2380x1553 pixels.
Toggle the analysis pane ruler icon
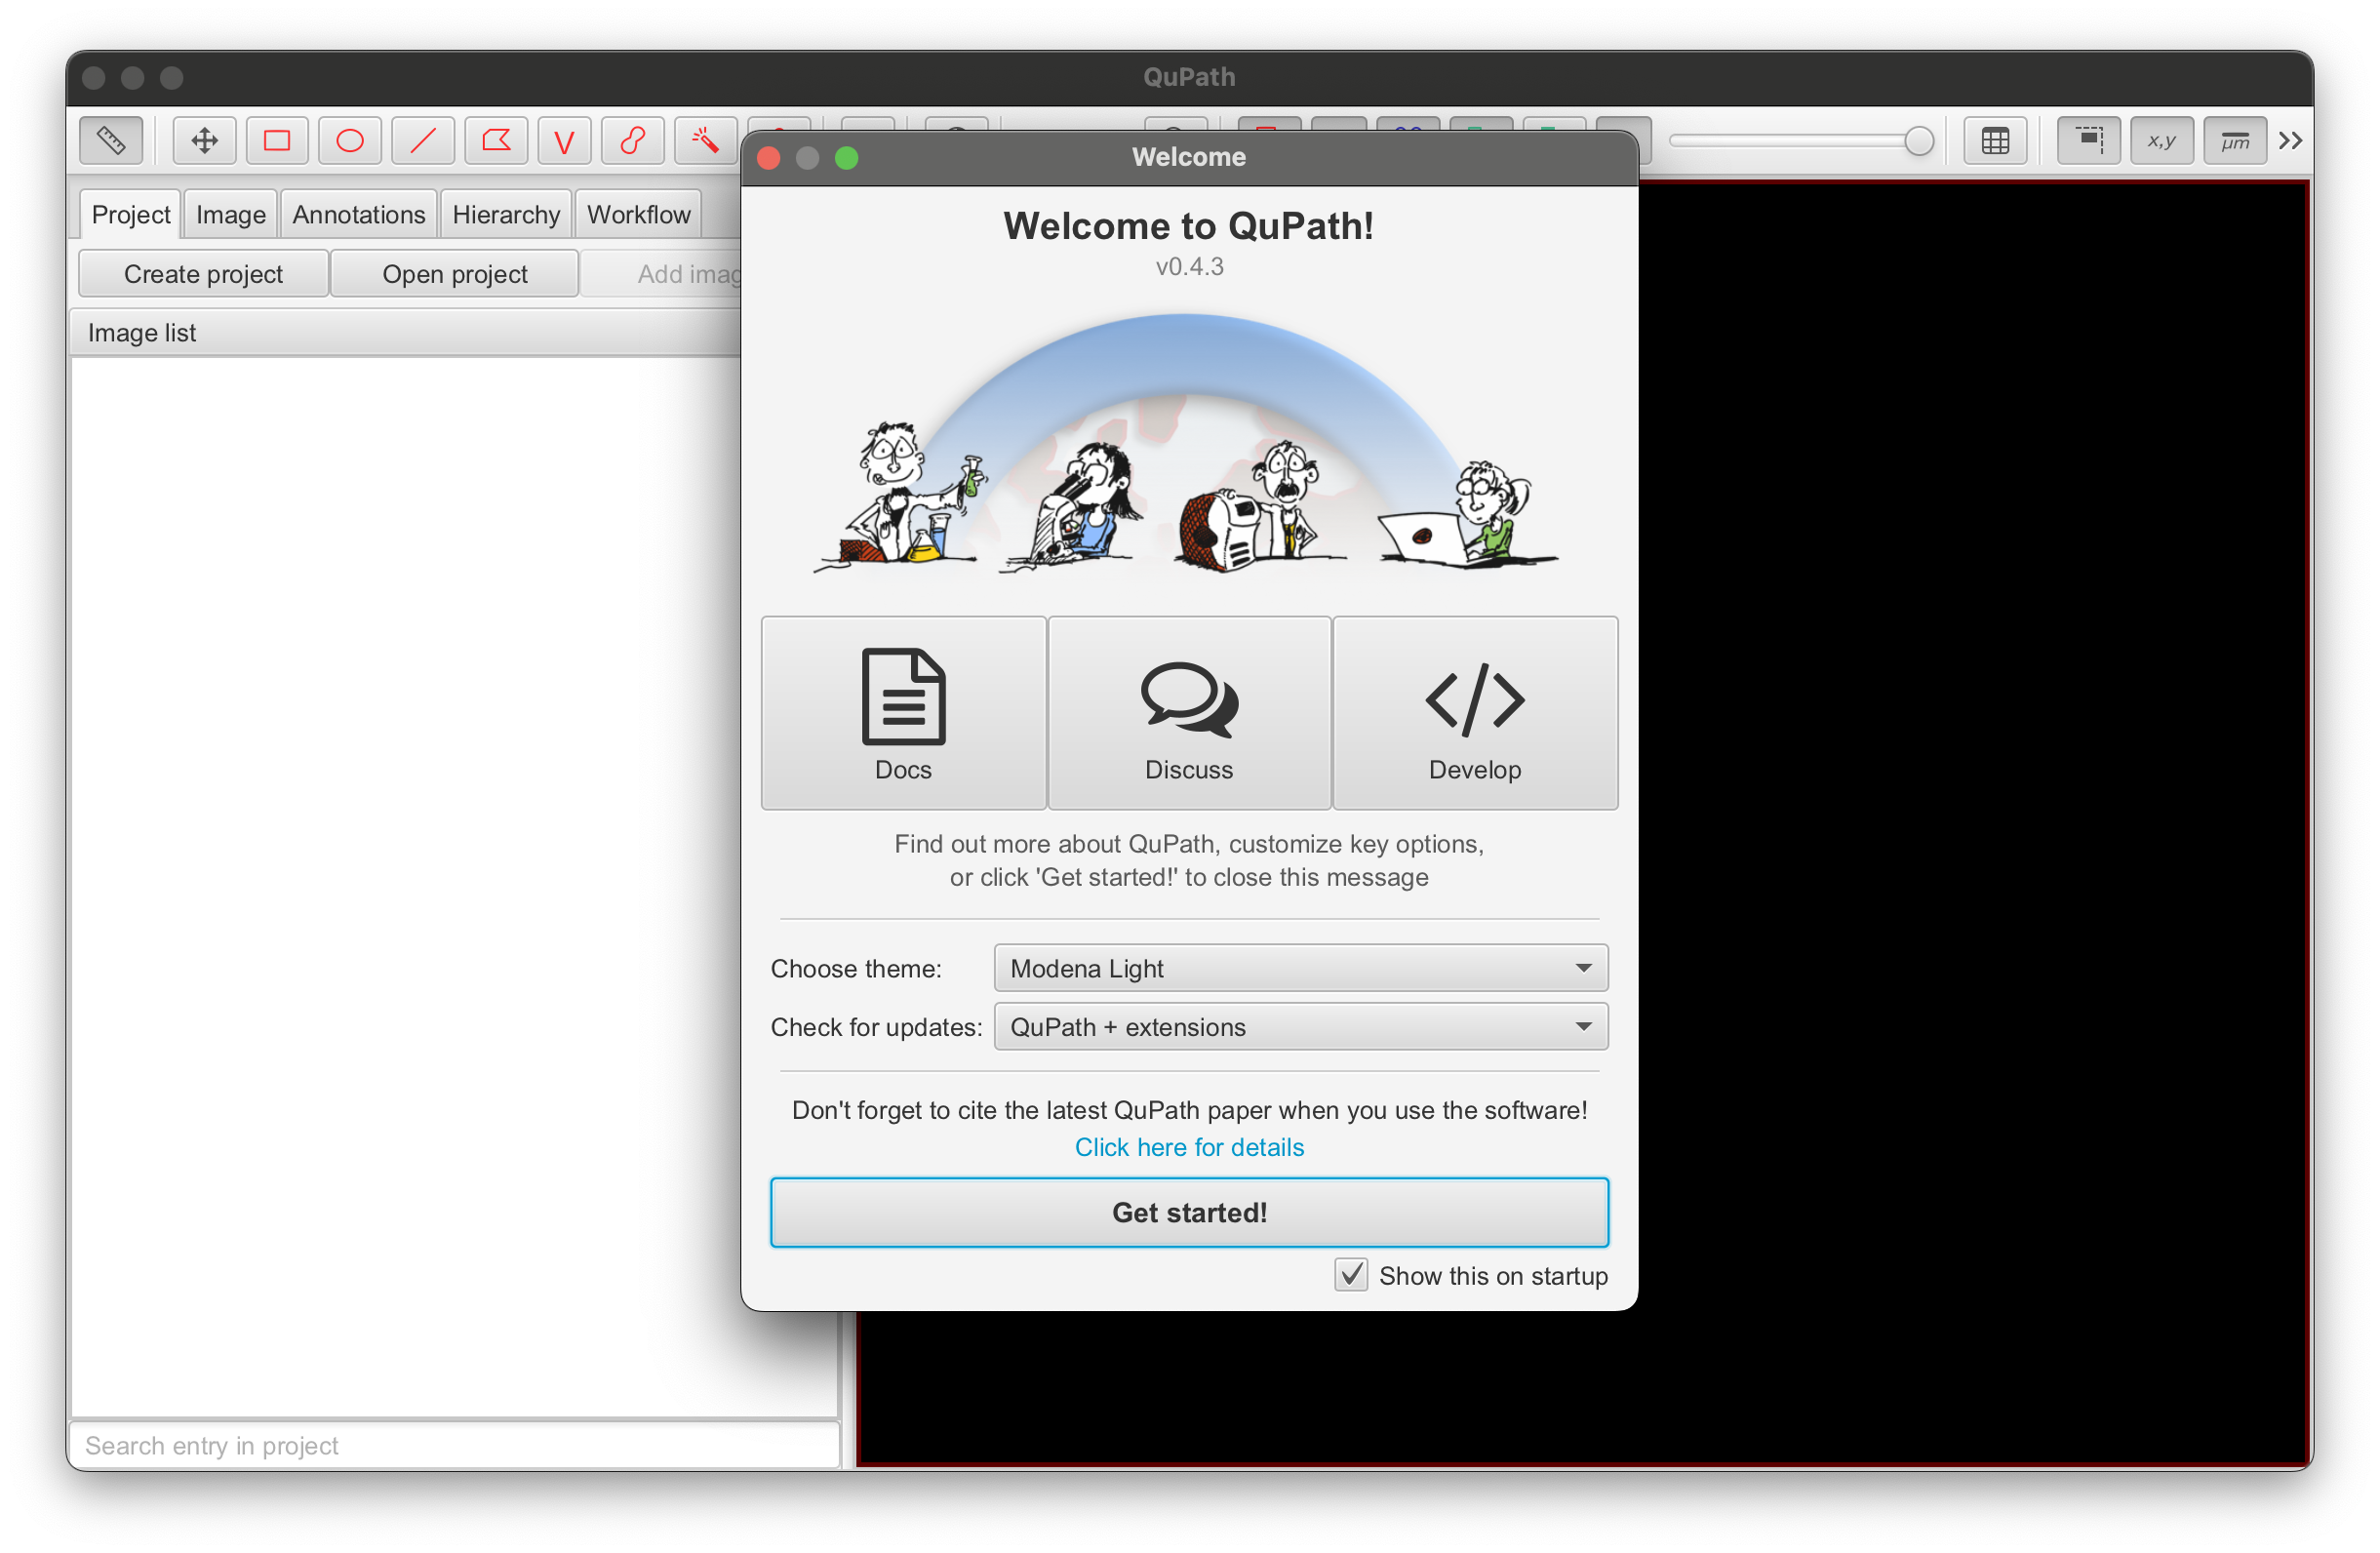pos(111,140)
